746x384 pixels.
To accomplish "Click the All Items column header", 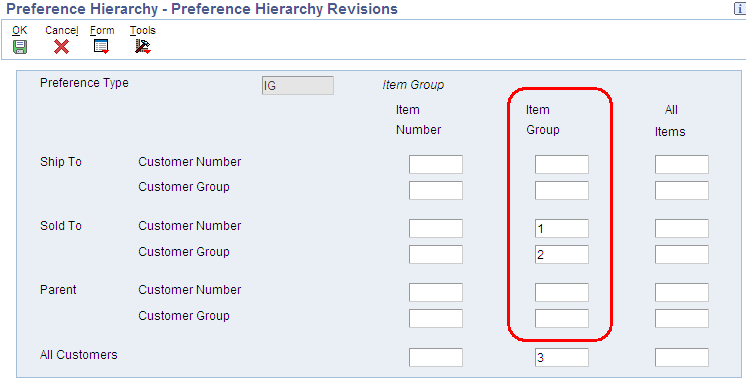I will pos(670,121).
